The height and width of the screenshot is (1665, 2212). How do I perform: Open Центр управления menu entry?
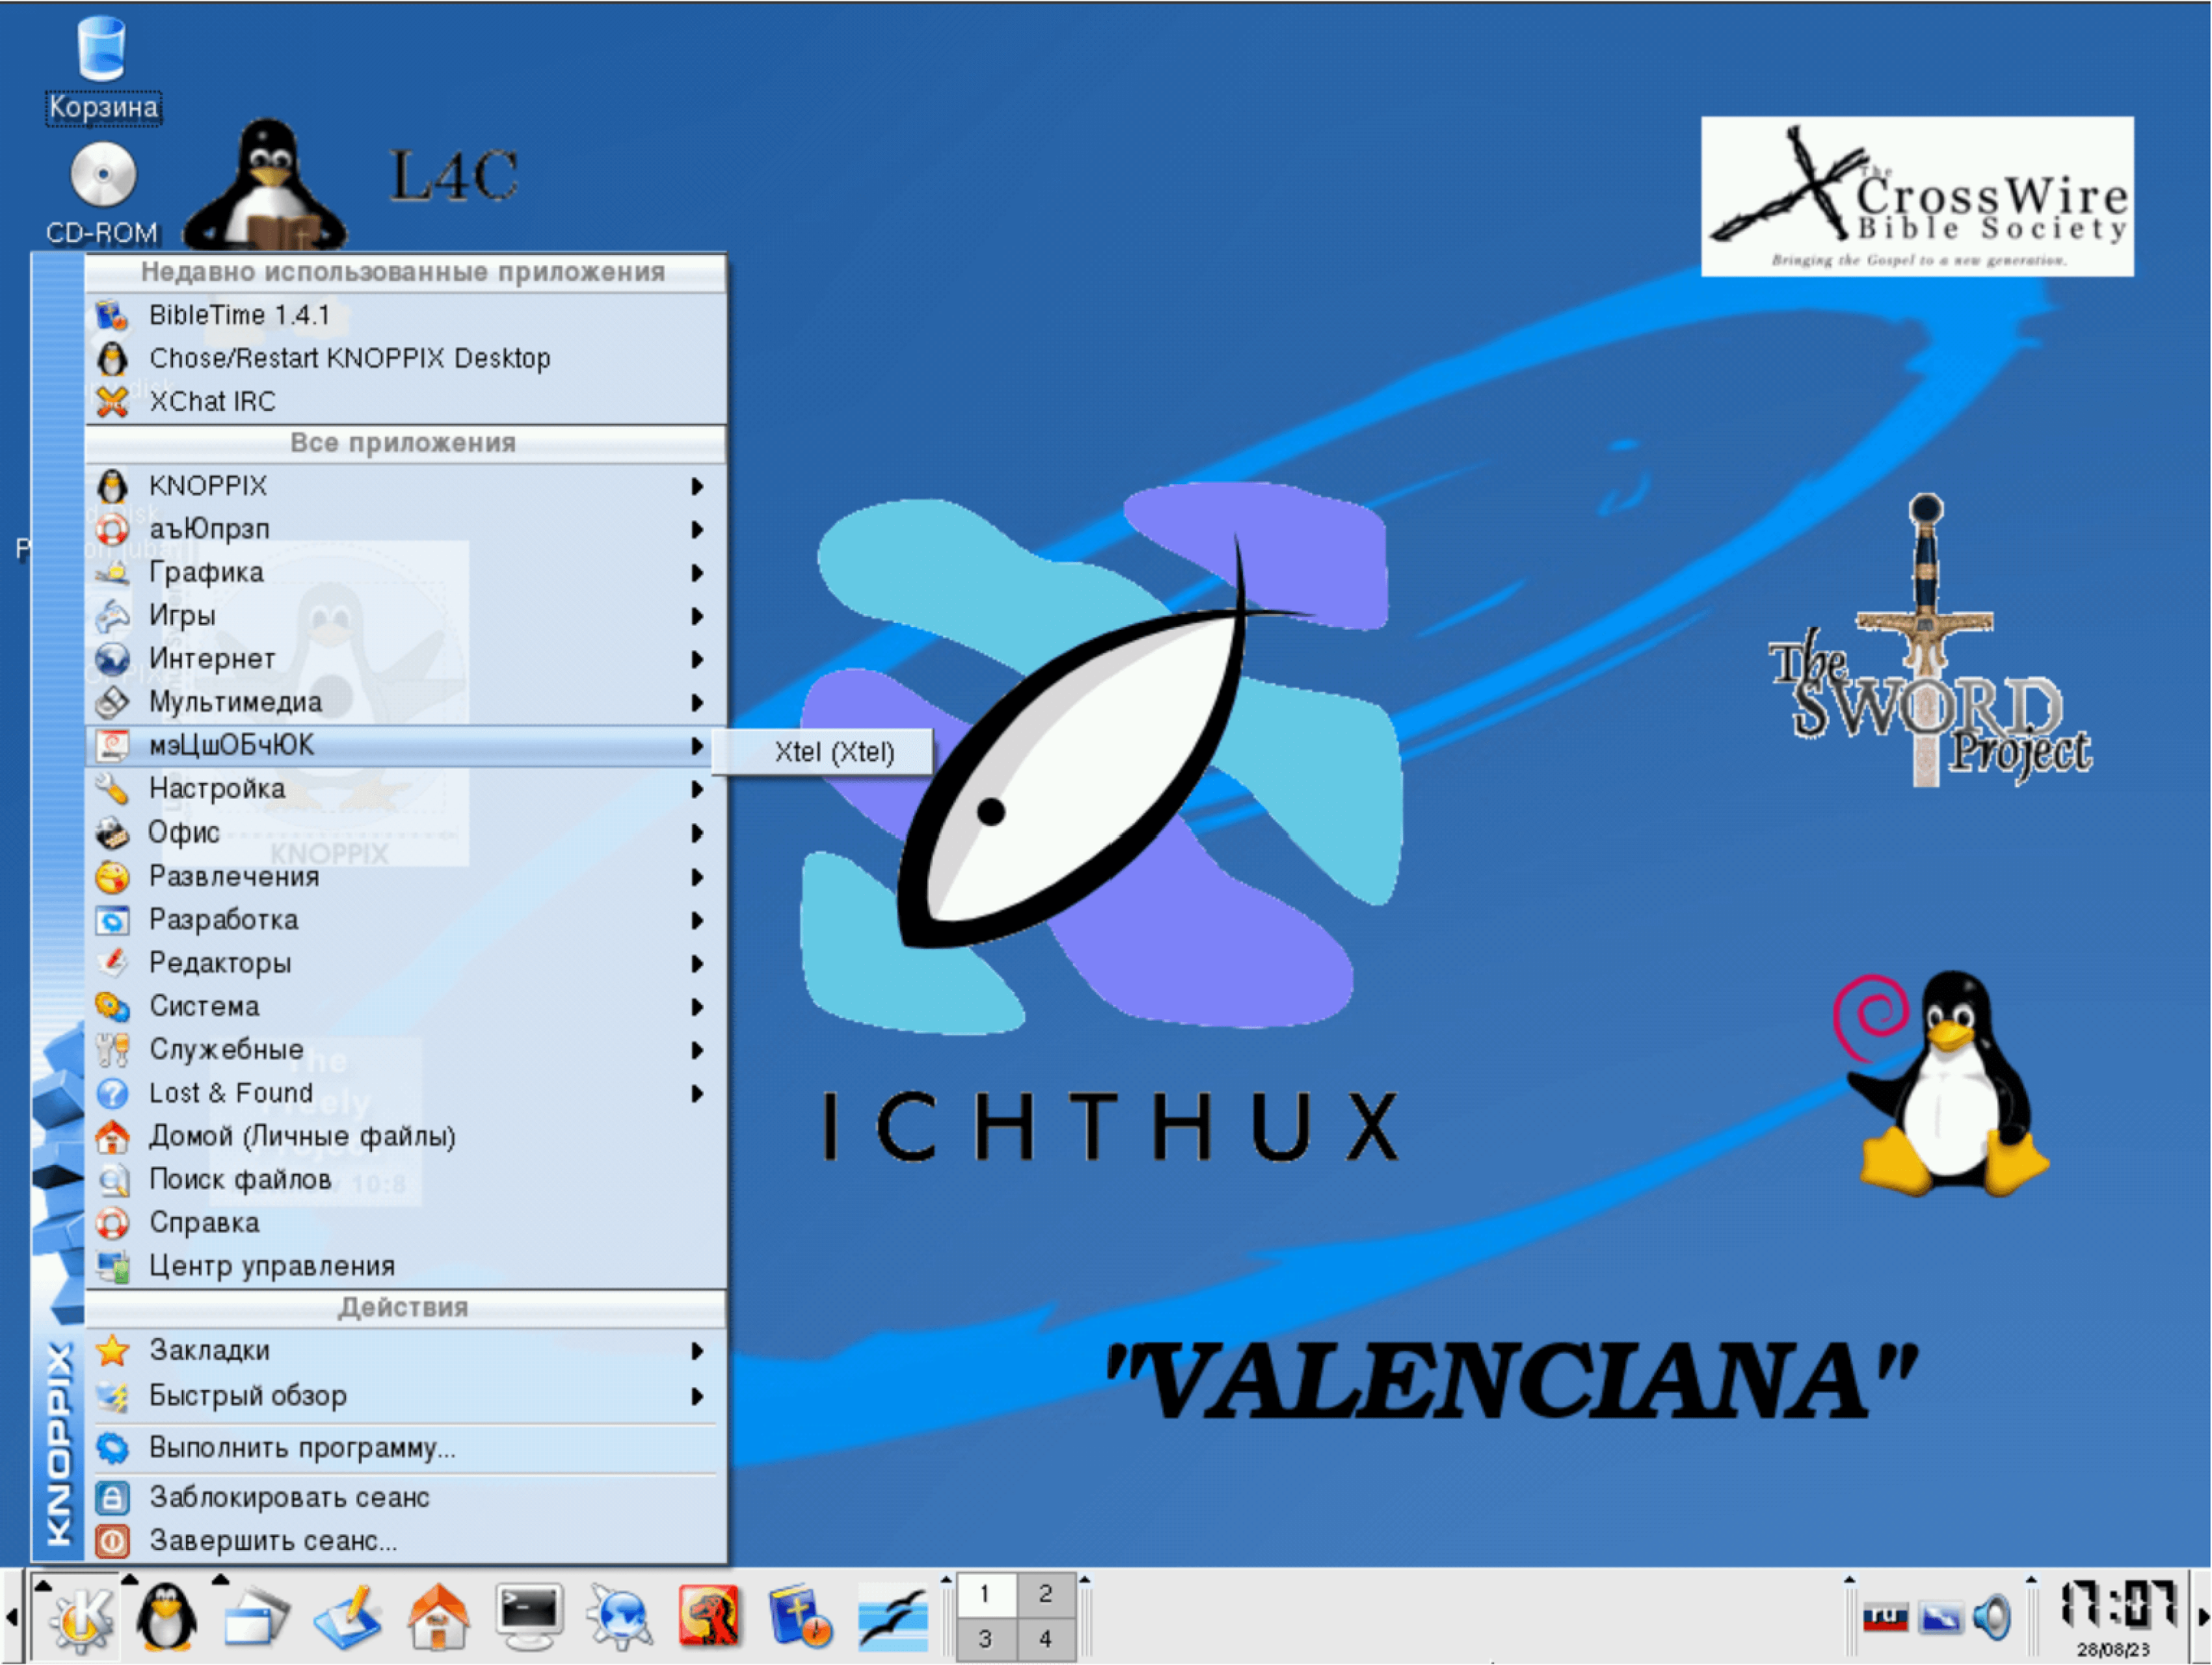click(x=406, y=1267)
